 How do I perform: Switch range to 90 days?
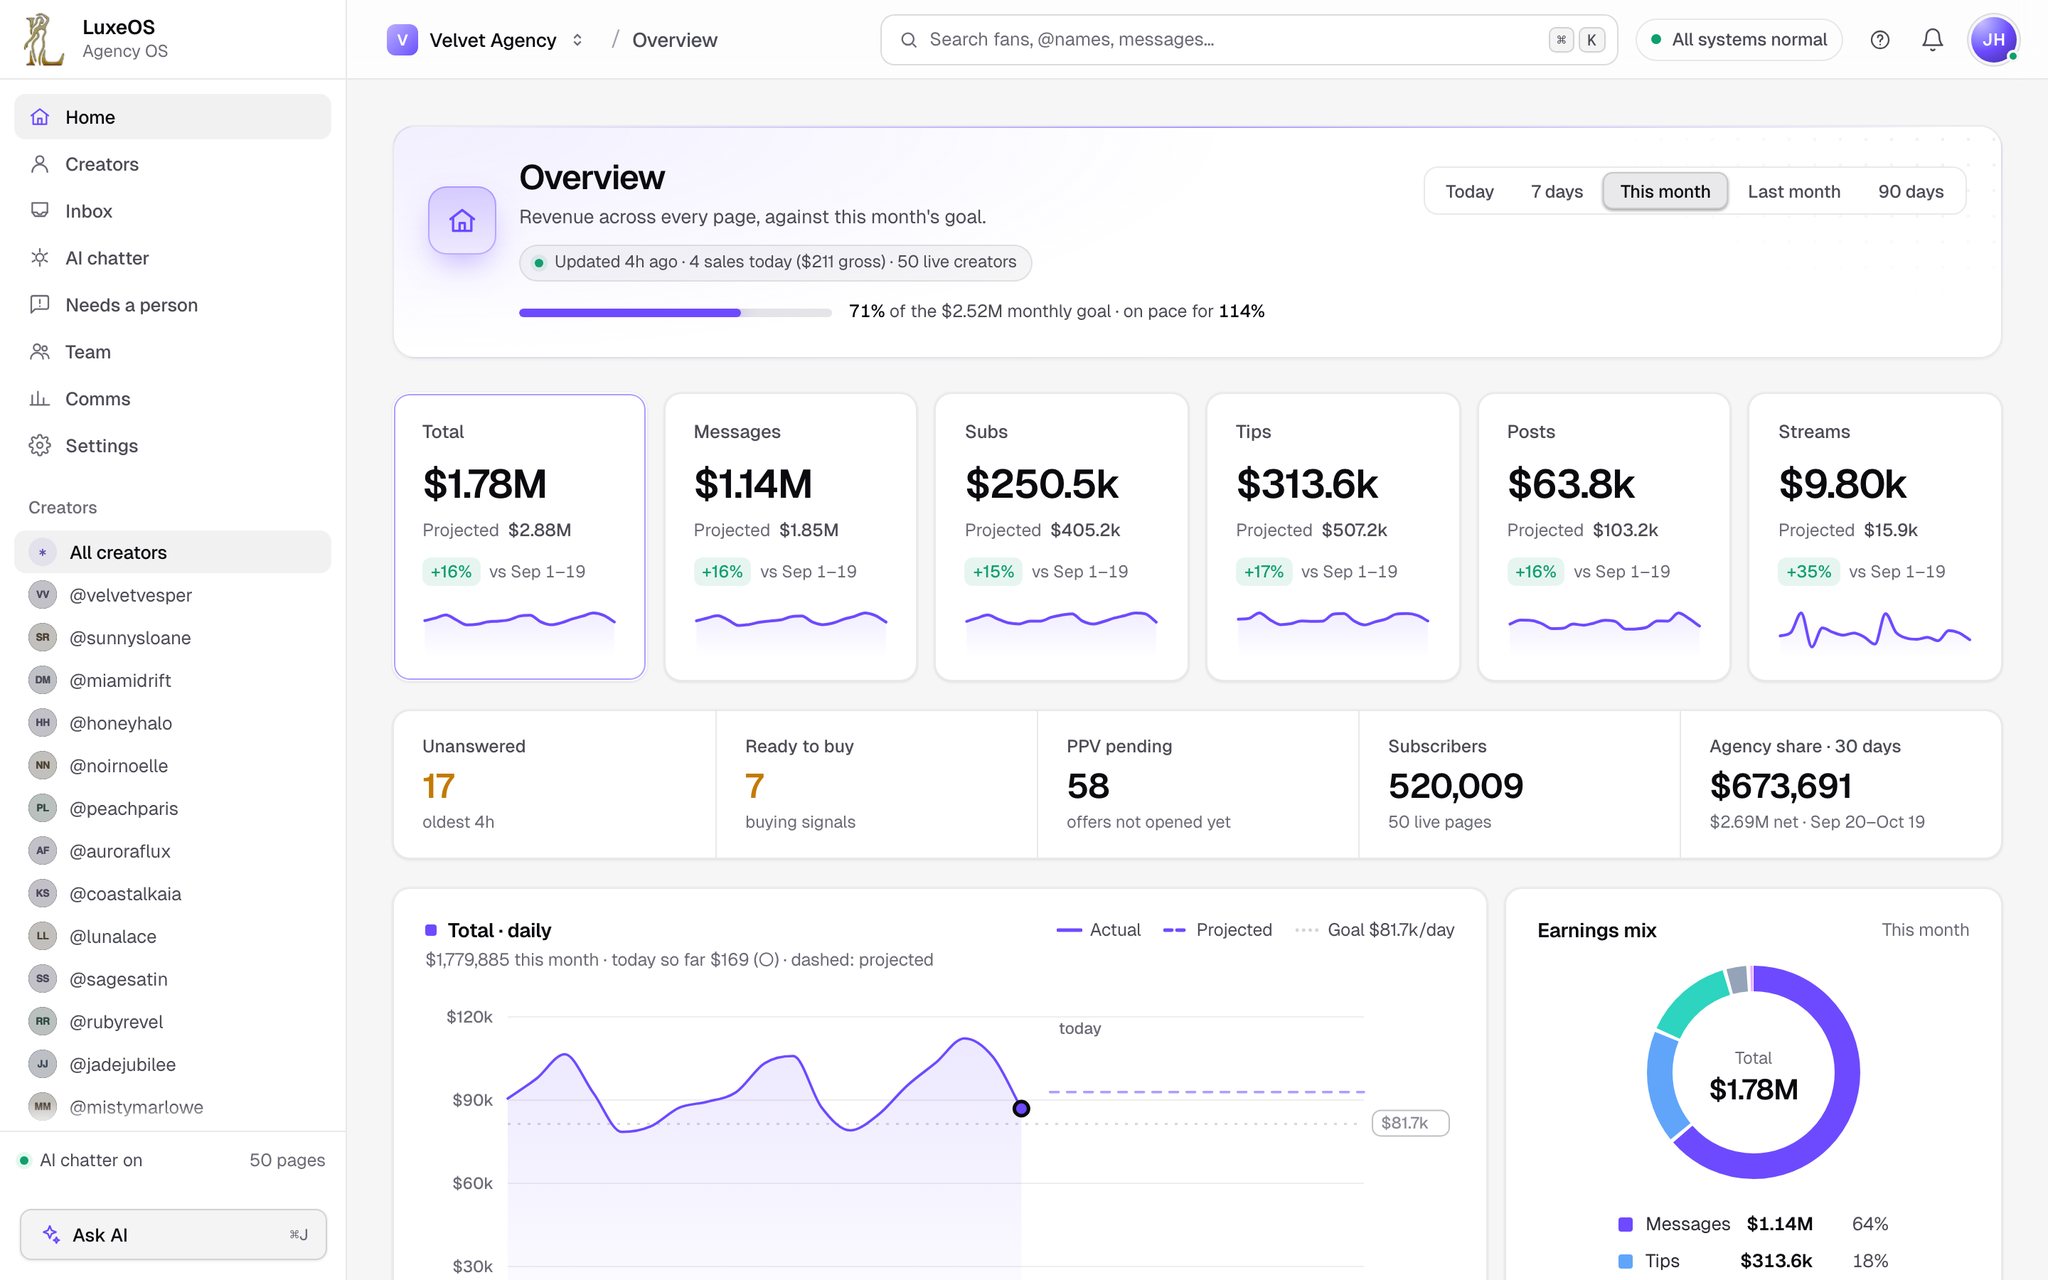point(1911,191)
